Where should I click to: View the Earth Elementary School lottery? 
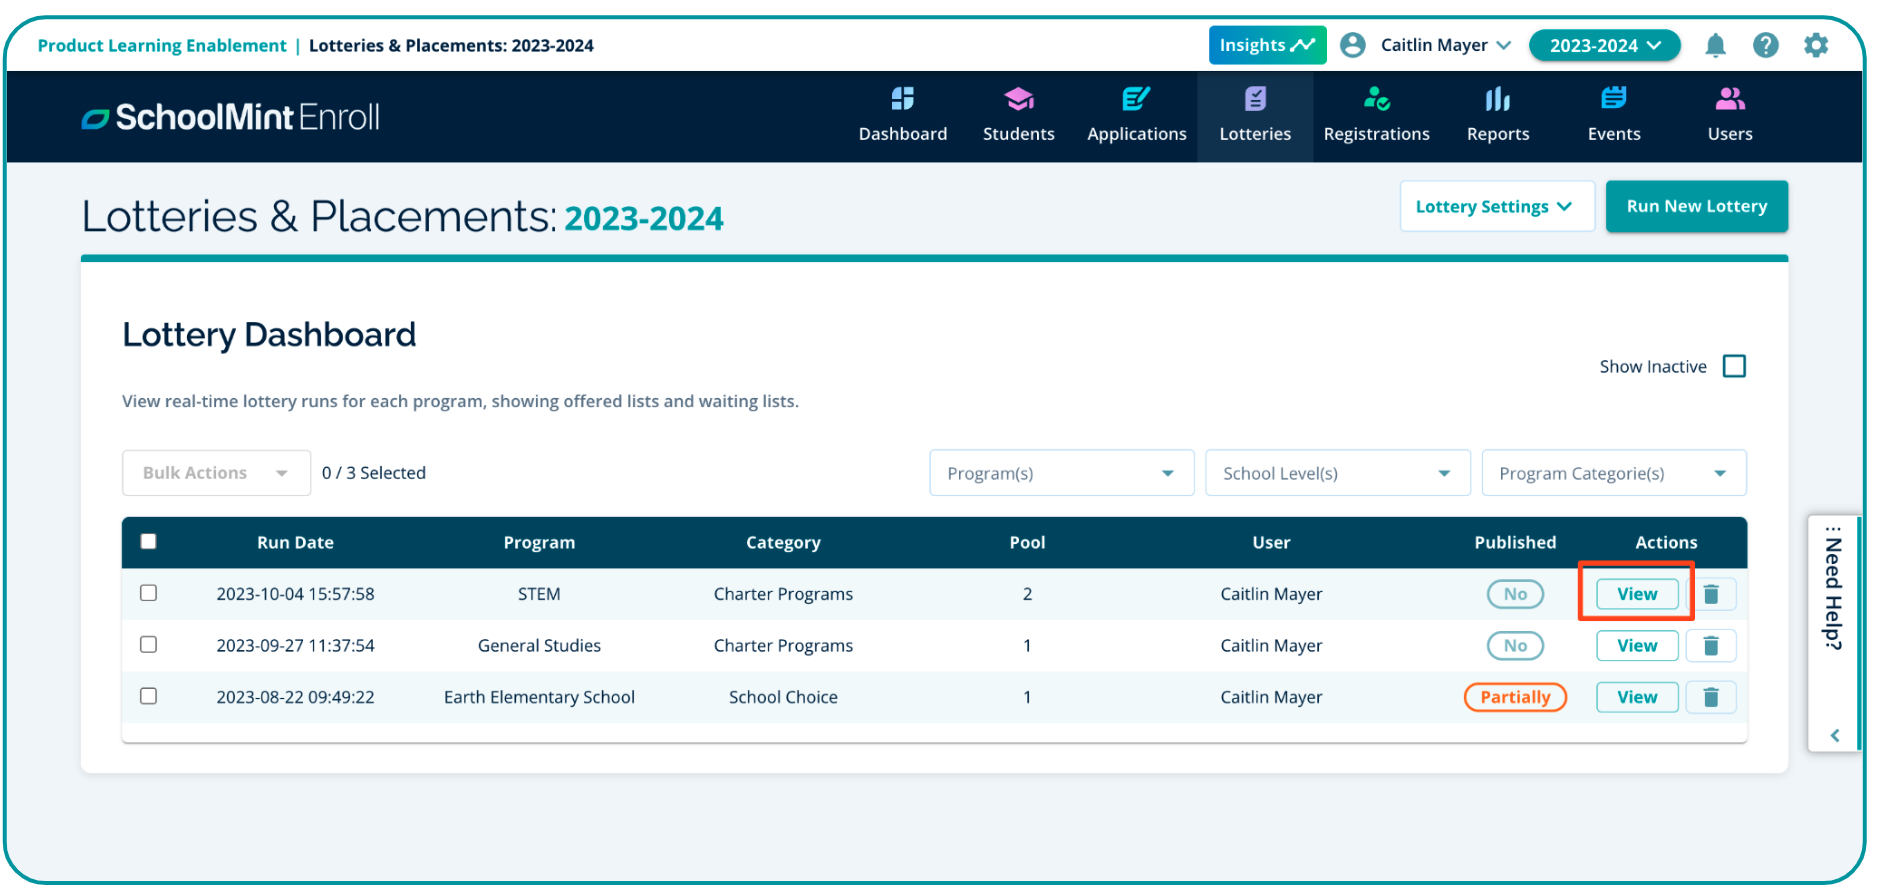1636,698
